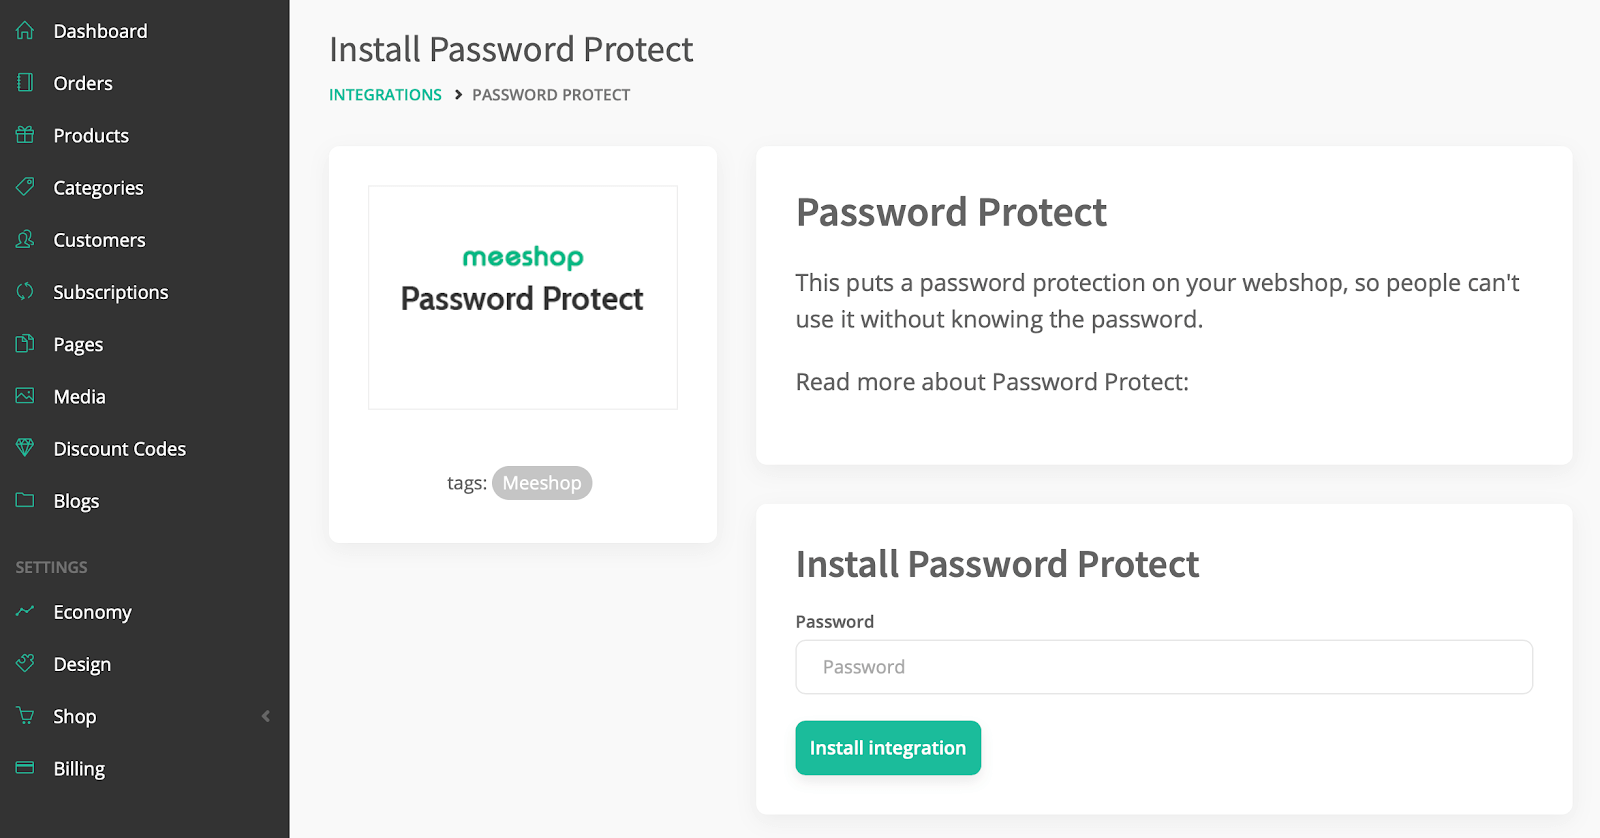The height and width of the screenshot is (838, 1600).
Task: Click the Products gift box icon
Action: pos(25,135)
